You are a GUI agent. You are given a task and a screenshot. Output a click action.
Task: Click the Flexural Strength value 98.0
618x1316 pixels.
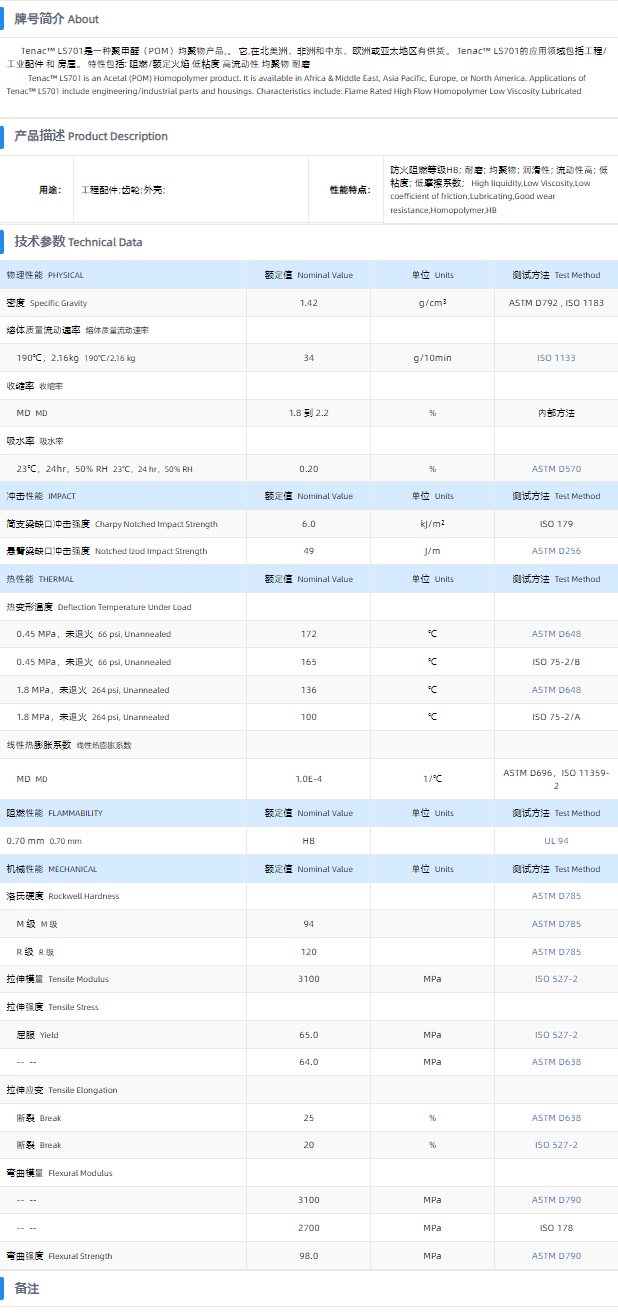pos(308,1256)
